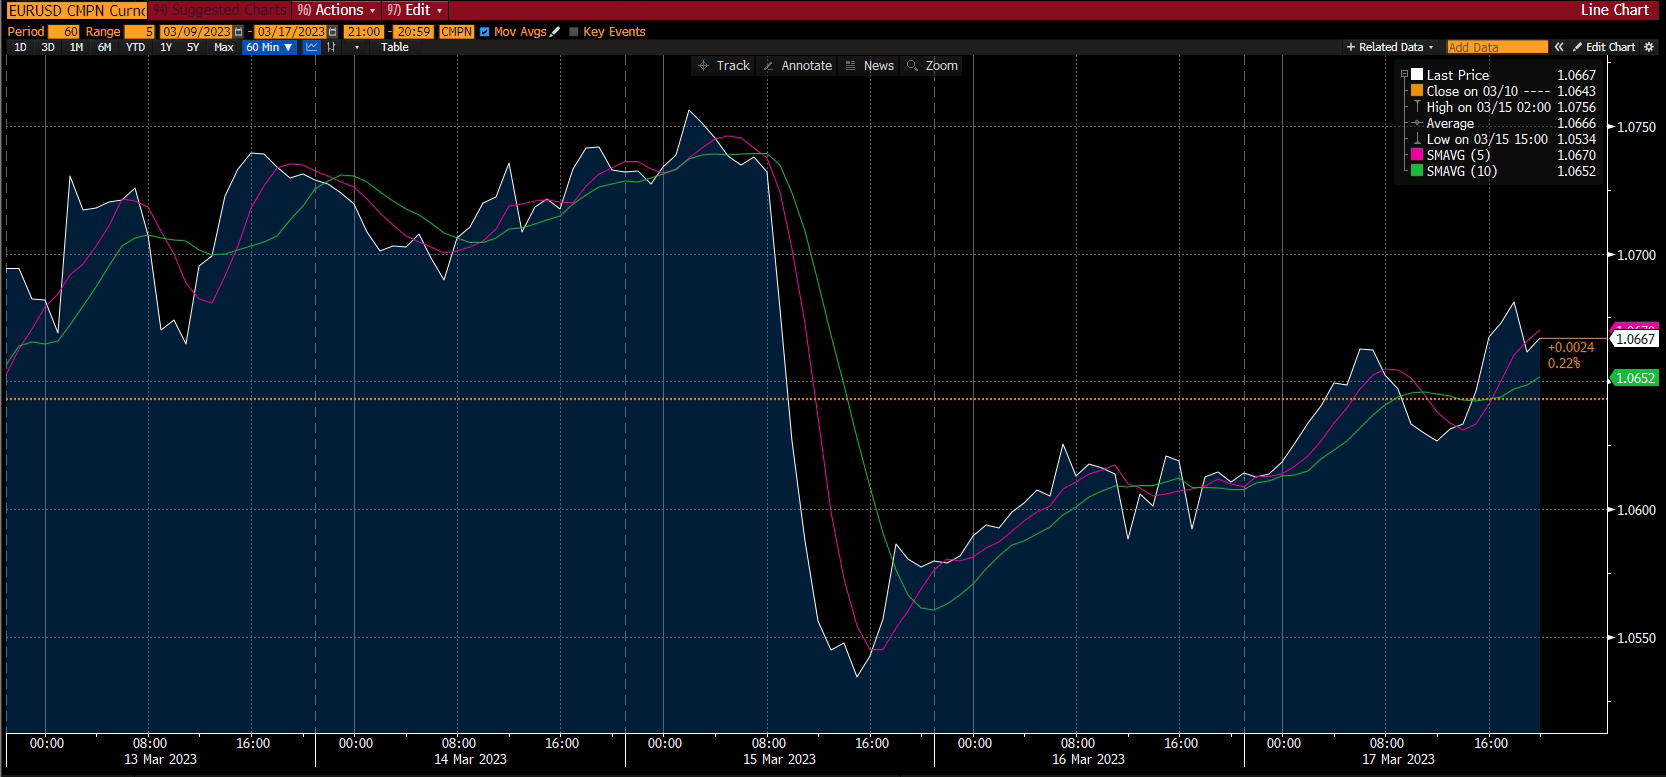Collapse the Last Price legend tree
Screen dimensions: 1666x777
(x=1404, y=75)
